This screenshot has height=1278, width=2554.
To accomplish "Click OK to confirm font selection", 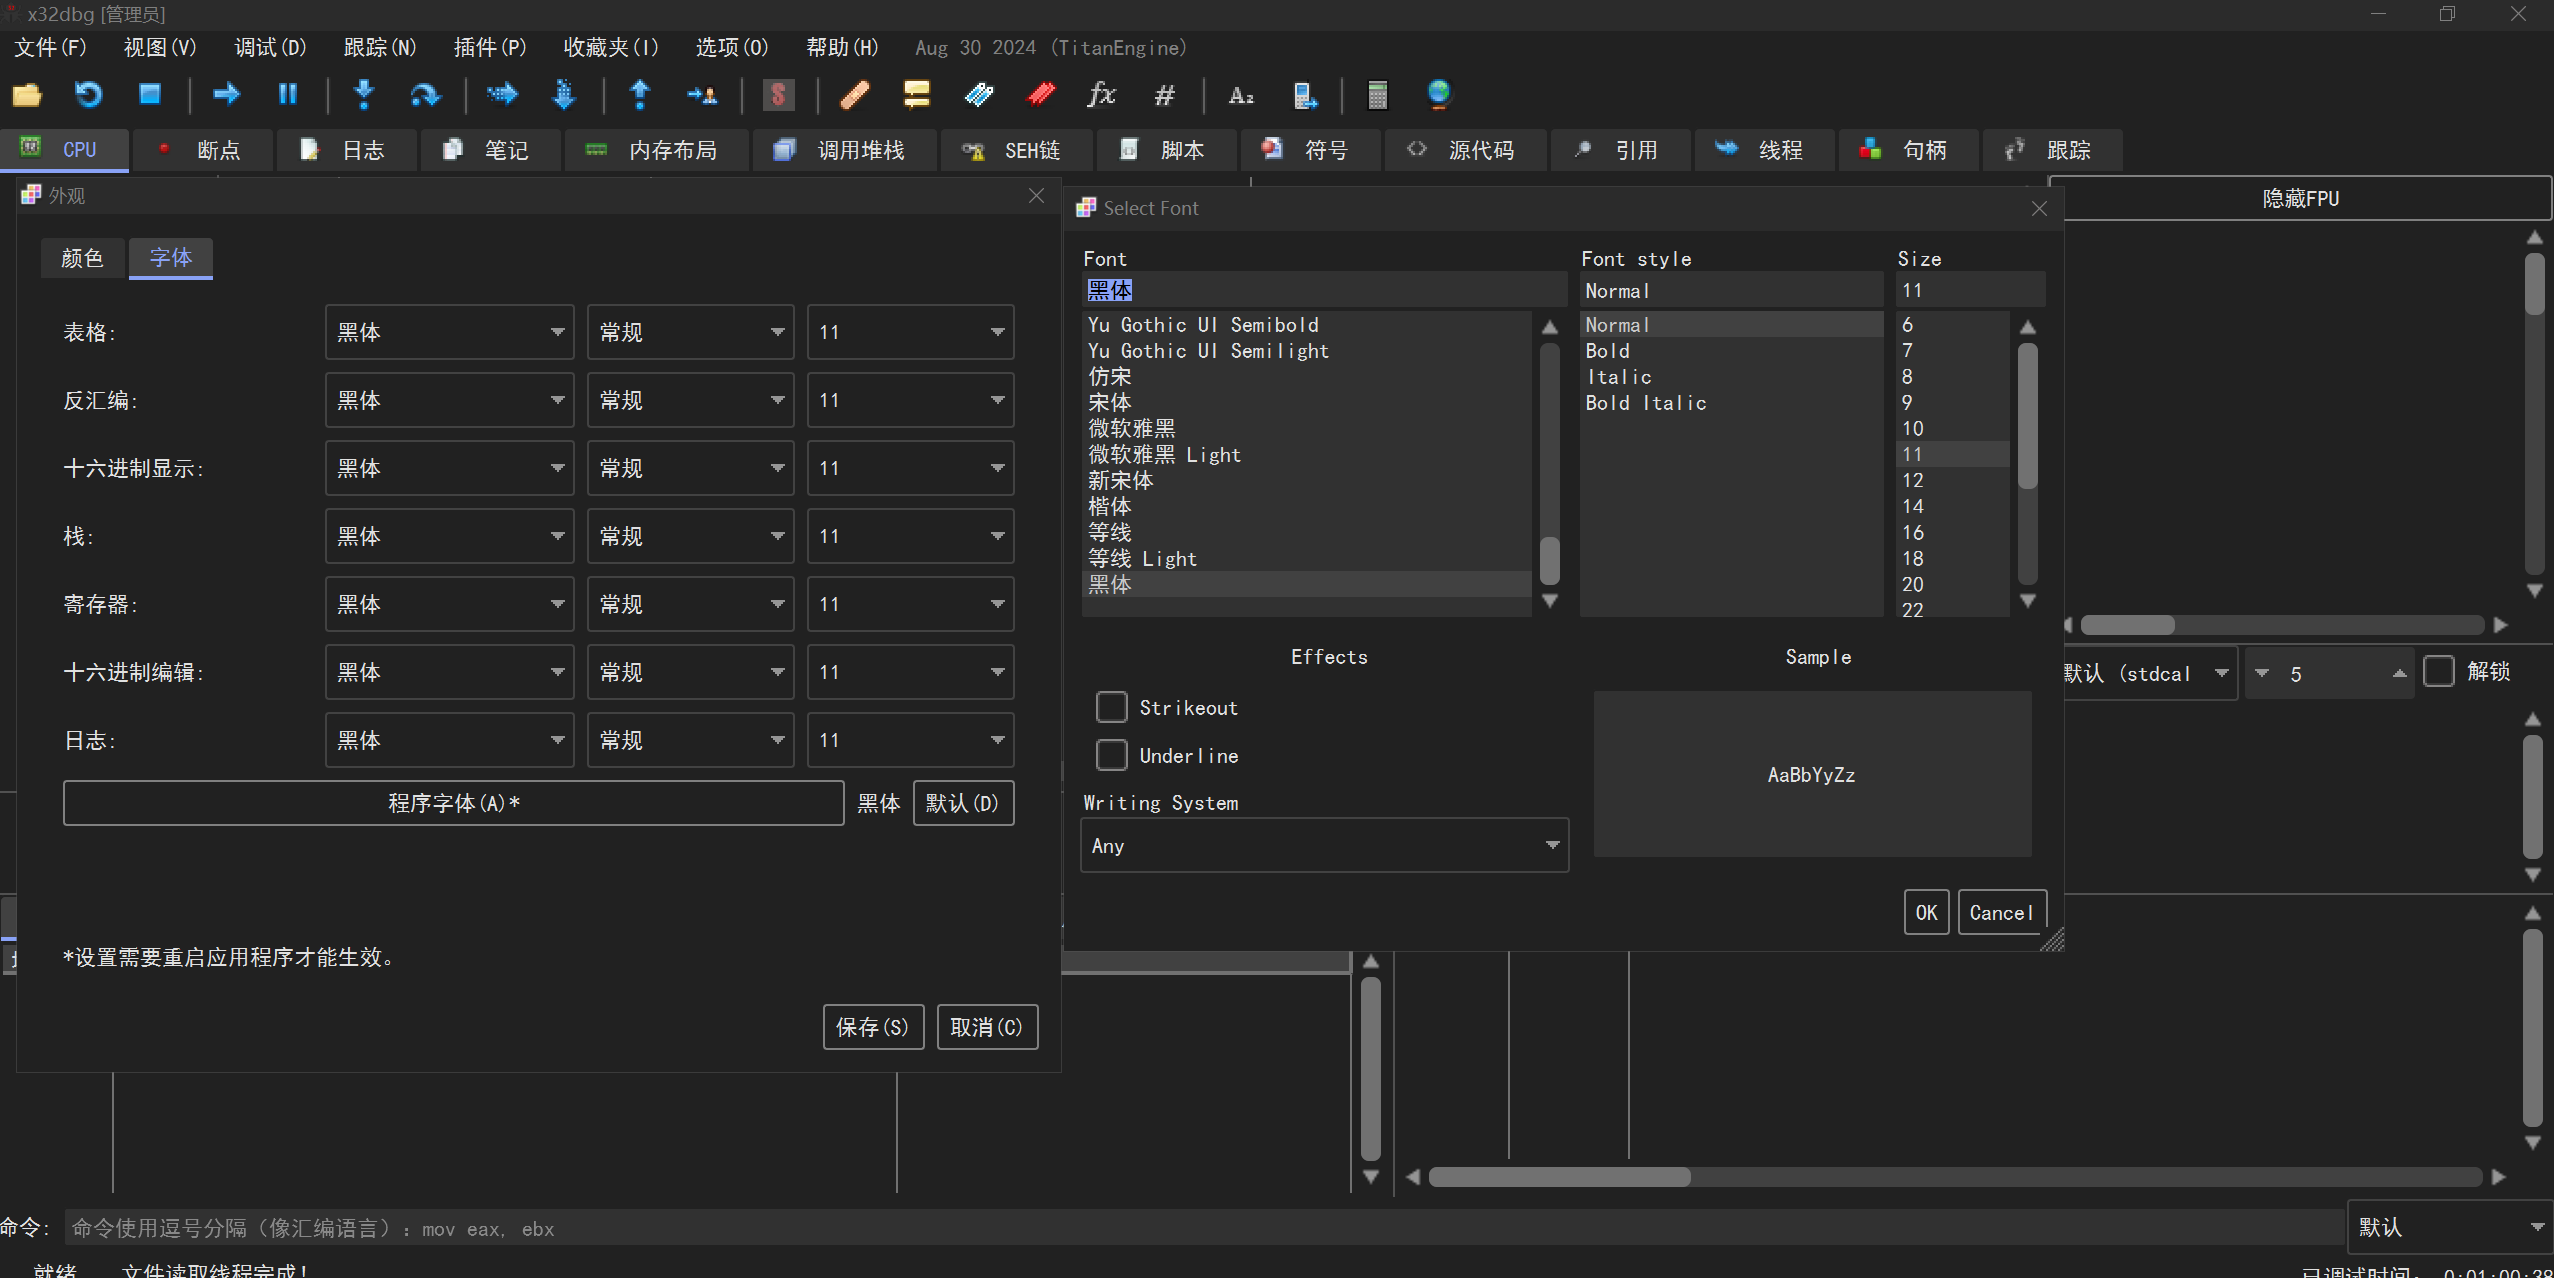I will (x=1925, y=911).
